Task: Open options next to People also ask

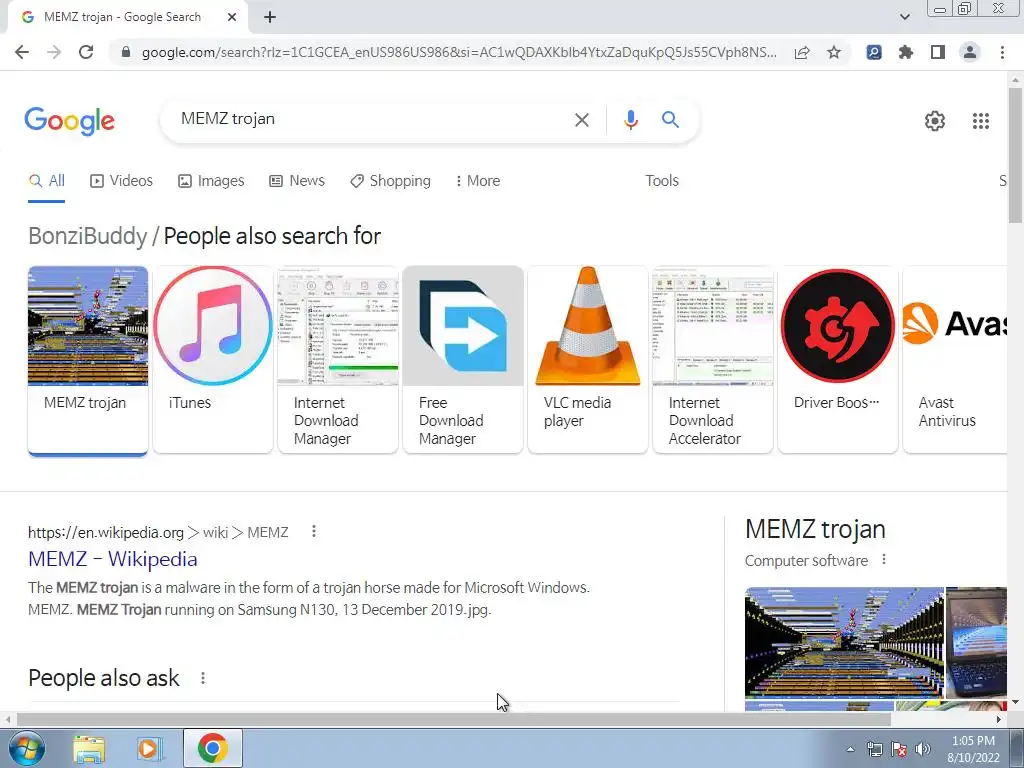Action: coord(202,678)
